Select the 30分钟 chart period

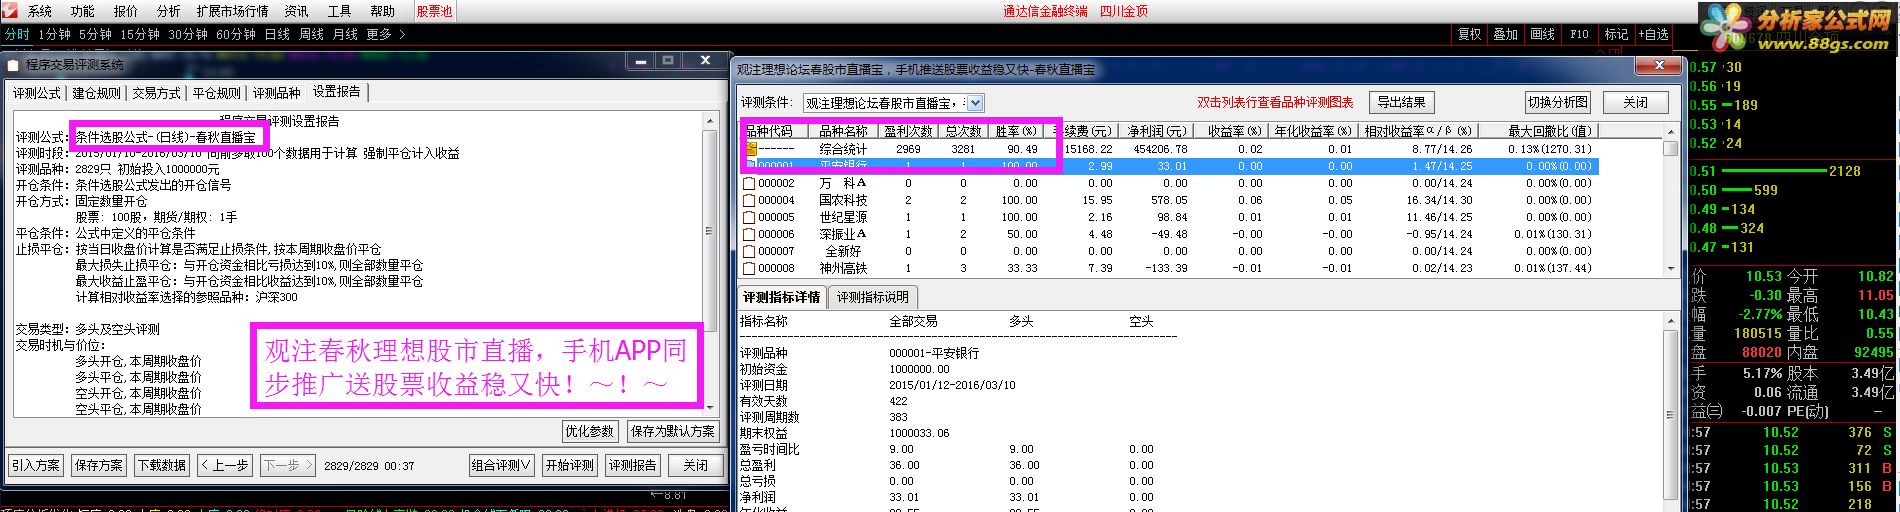[x=188, y=34]
